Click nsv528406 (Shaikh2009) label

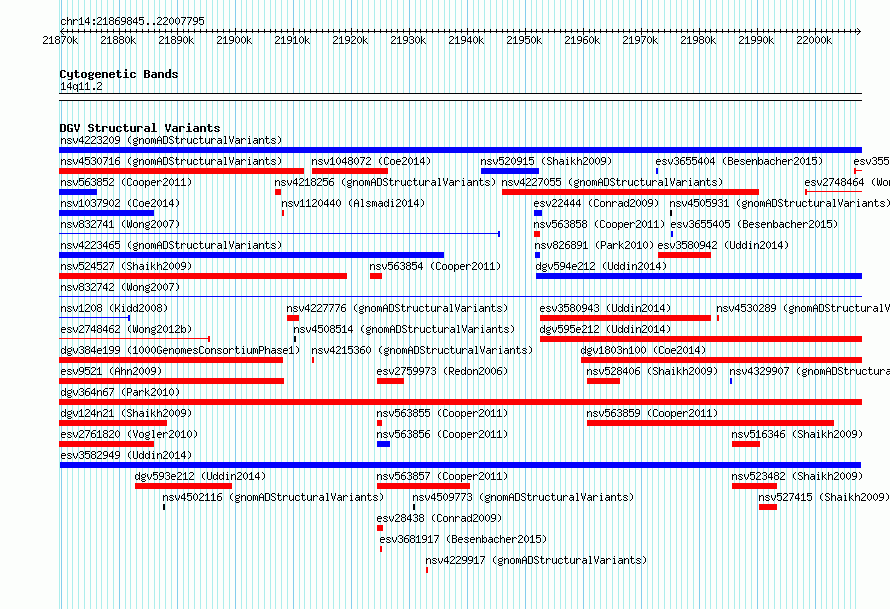(652, 371)
